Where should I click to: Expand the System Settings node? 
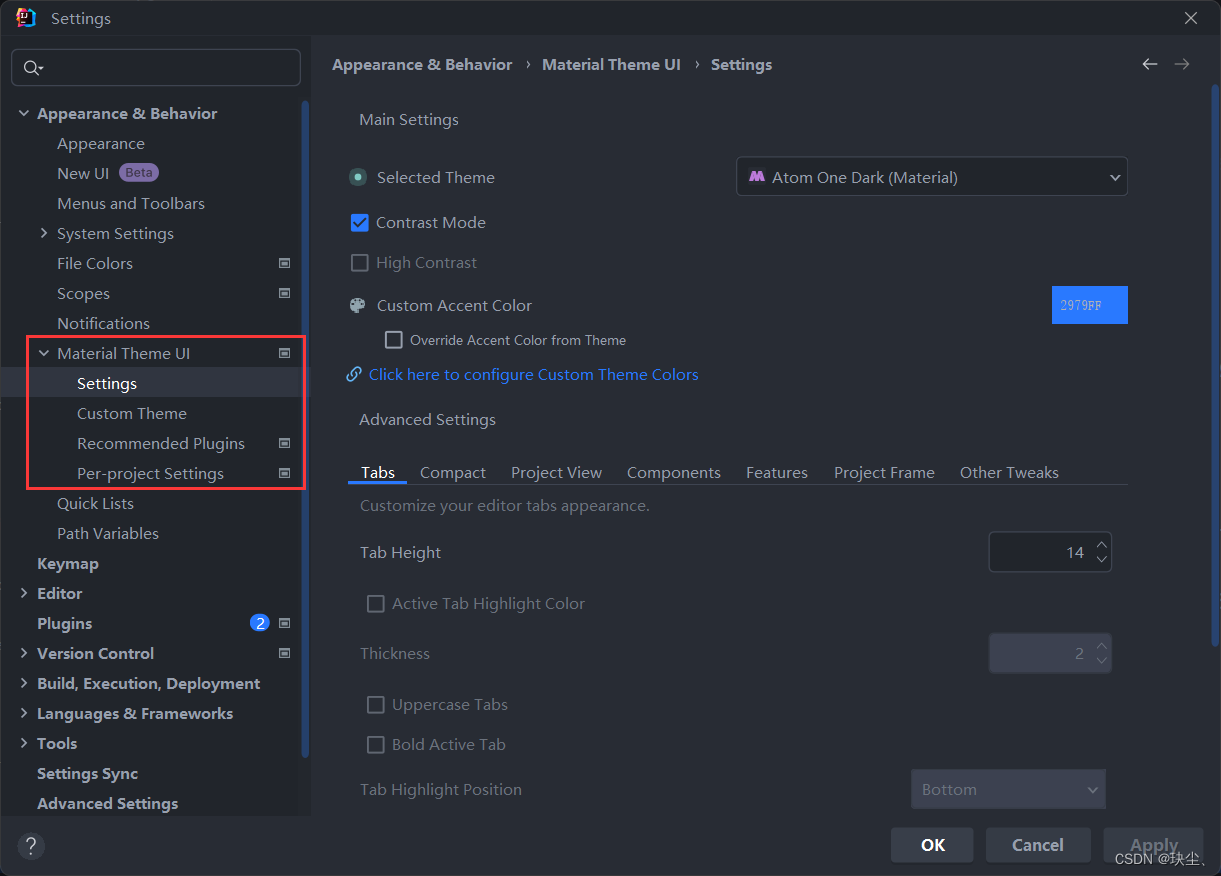[x=44, y=233]
